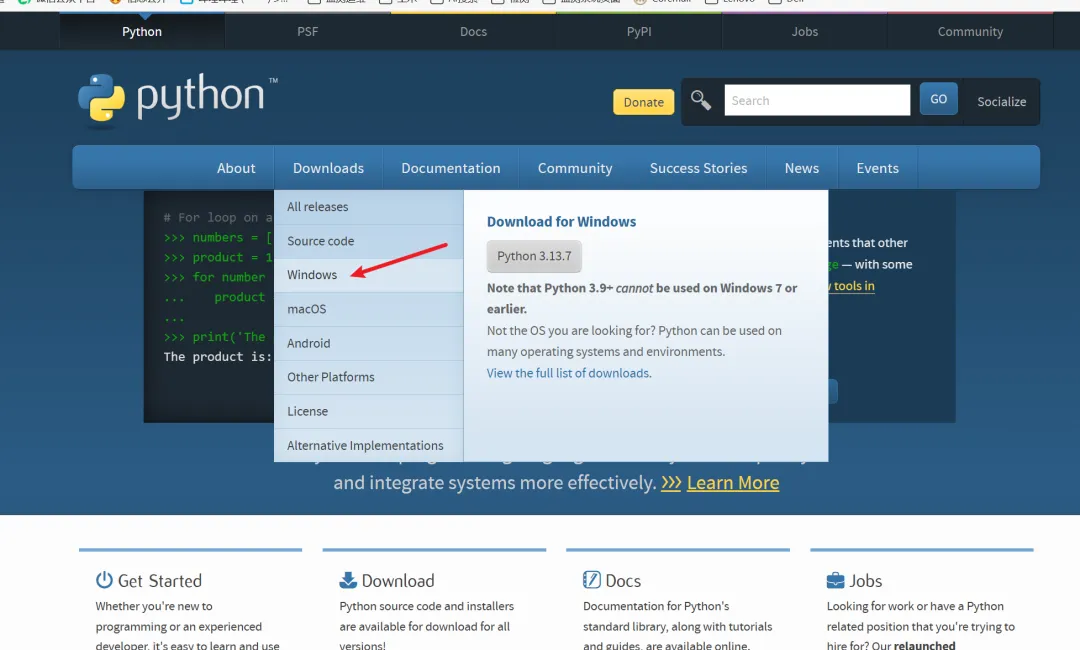Click the Download for Windows heading
The image size is (1080, 650).
pyautogui.click(x=561, y=222)
